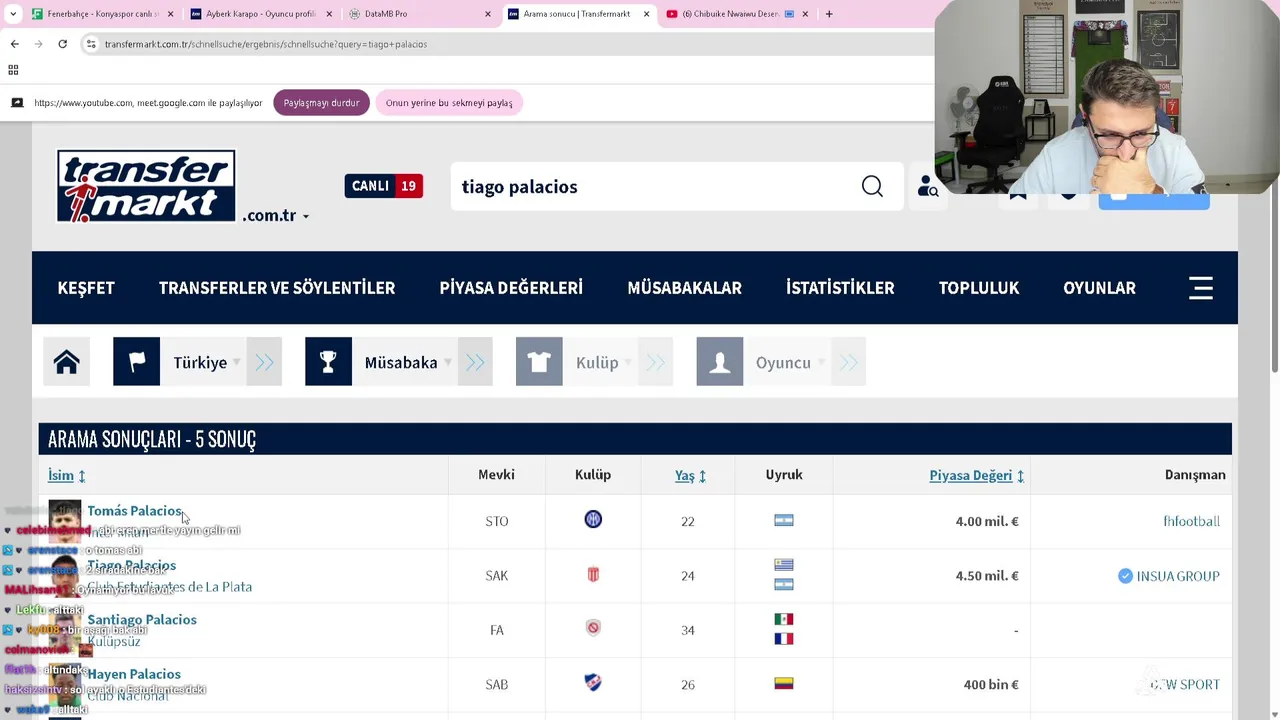Open the user search profile icon
The height and width of the screenshot is (720, 1280).
(x=928, y=187)
